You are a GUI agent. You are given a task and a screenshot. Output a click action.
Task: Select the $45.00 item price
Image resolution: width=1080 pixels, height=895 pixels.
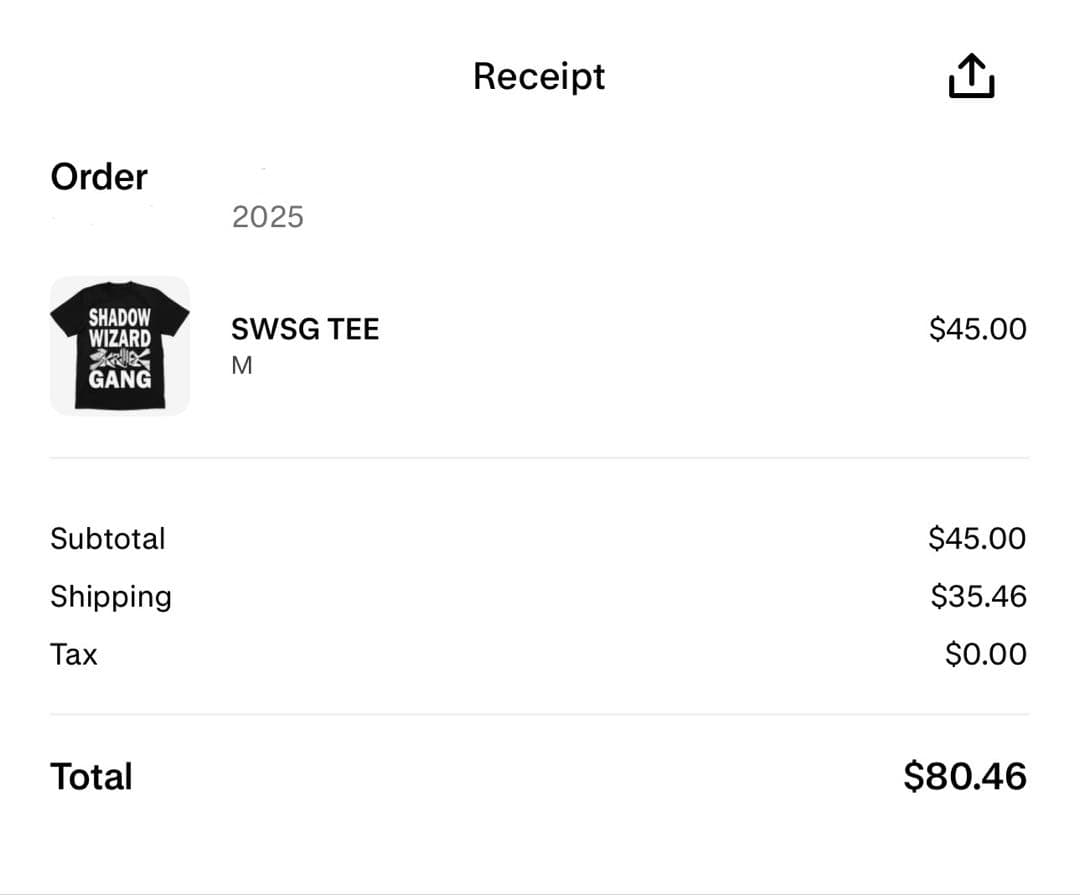pyautogui.click(x=978, y=328)
